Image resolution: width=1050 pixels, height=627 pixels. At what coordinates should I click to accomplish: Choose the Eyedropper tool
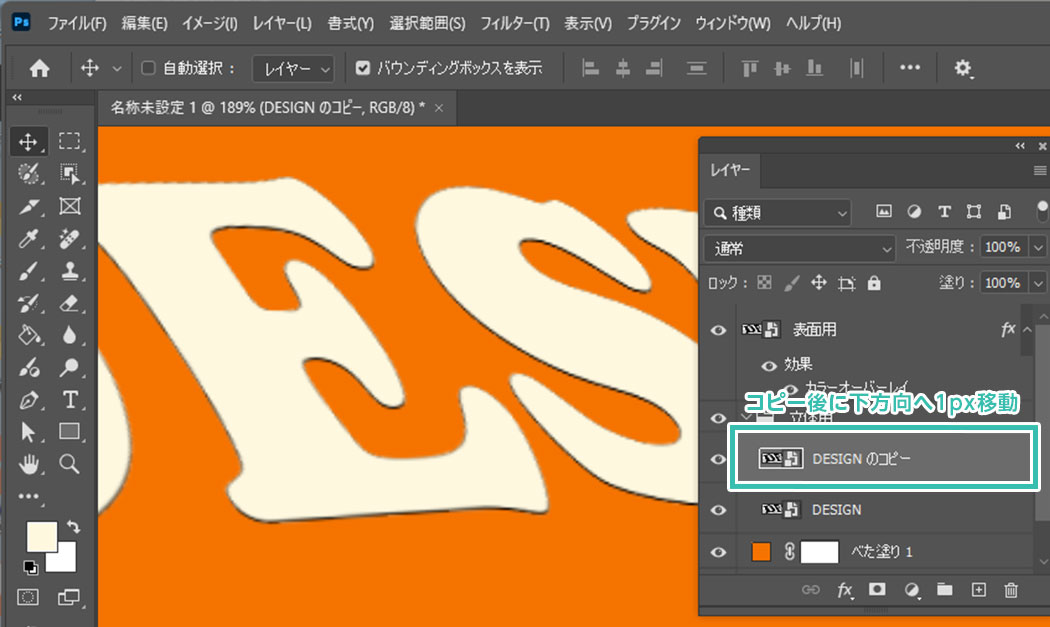(x=29, y=239)
